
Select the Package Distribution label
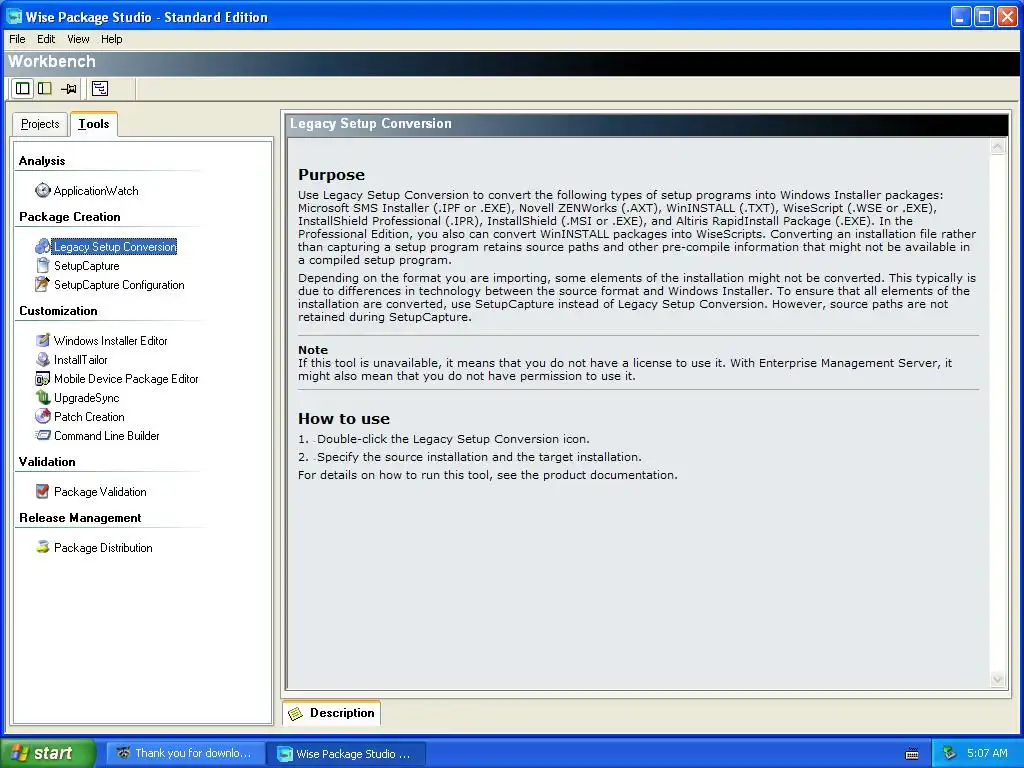(x=103, y=548)
